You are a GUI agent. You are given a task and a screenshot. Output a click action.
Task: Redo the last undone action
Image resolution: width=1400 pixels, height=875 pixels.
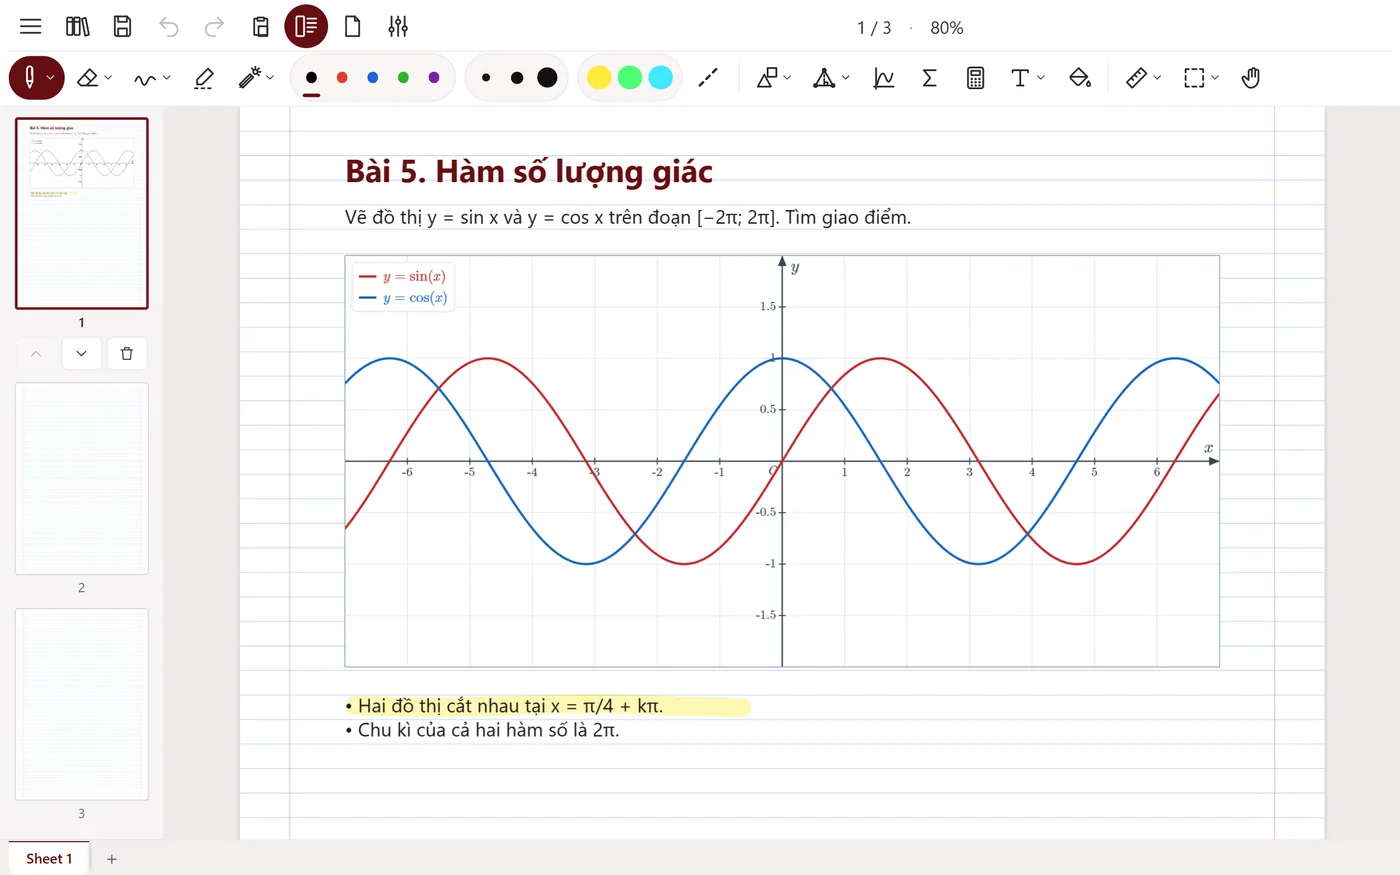[x=214, y=27]
